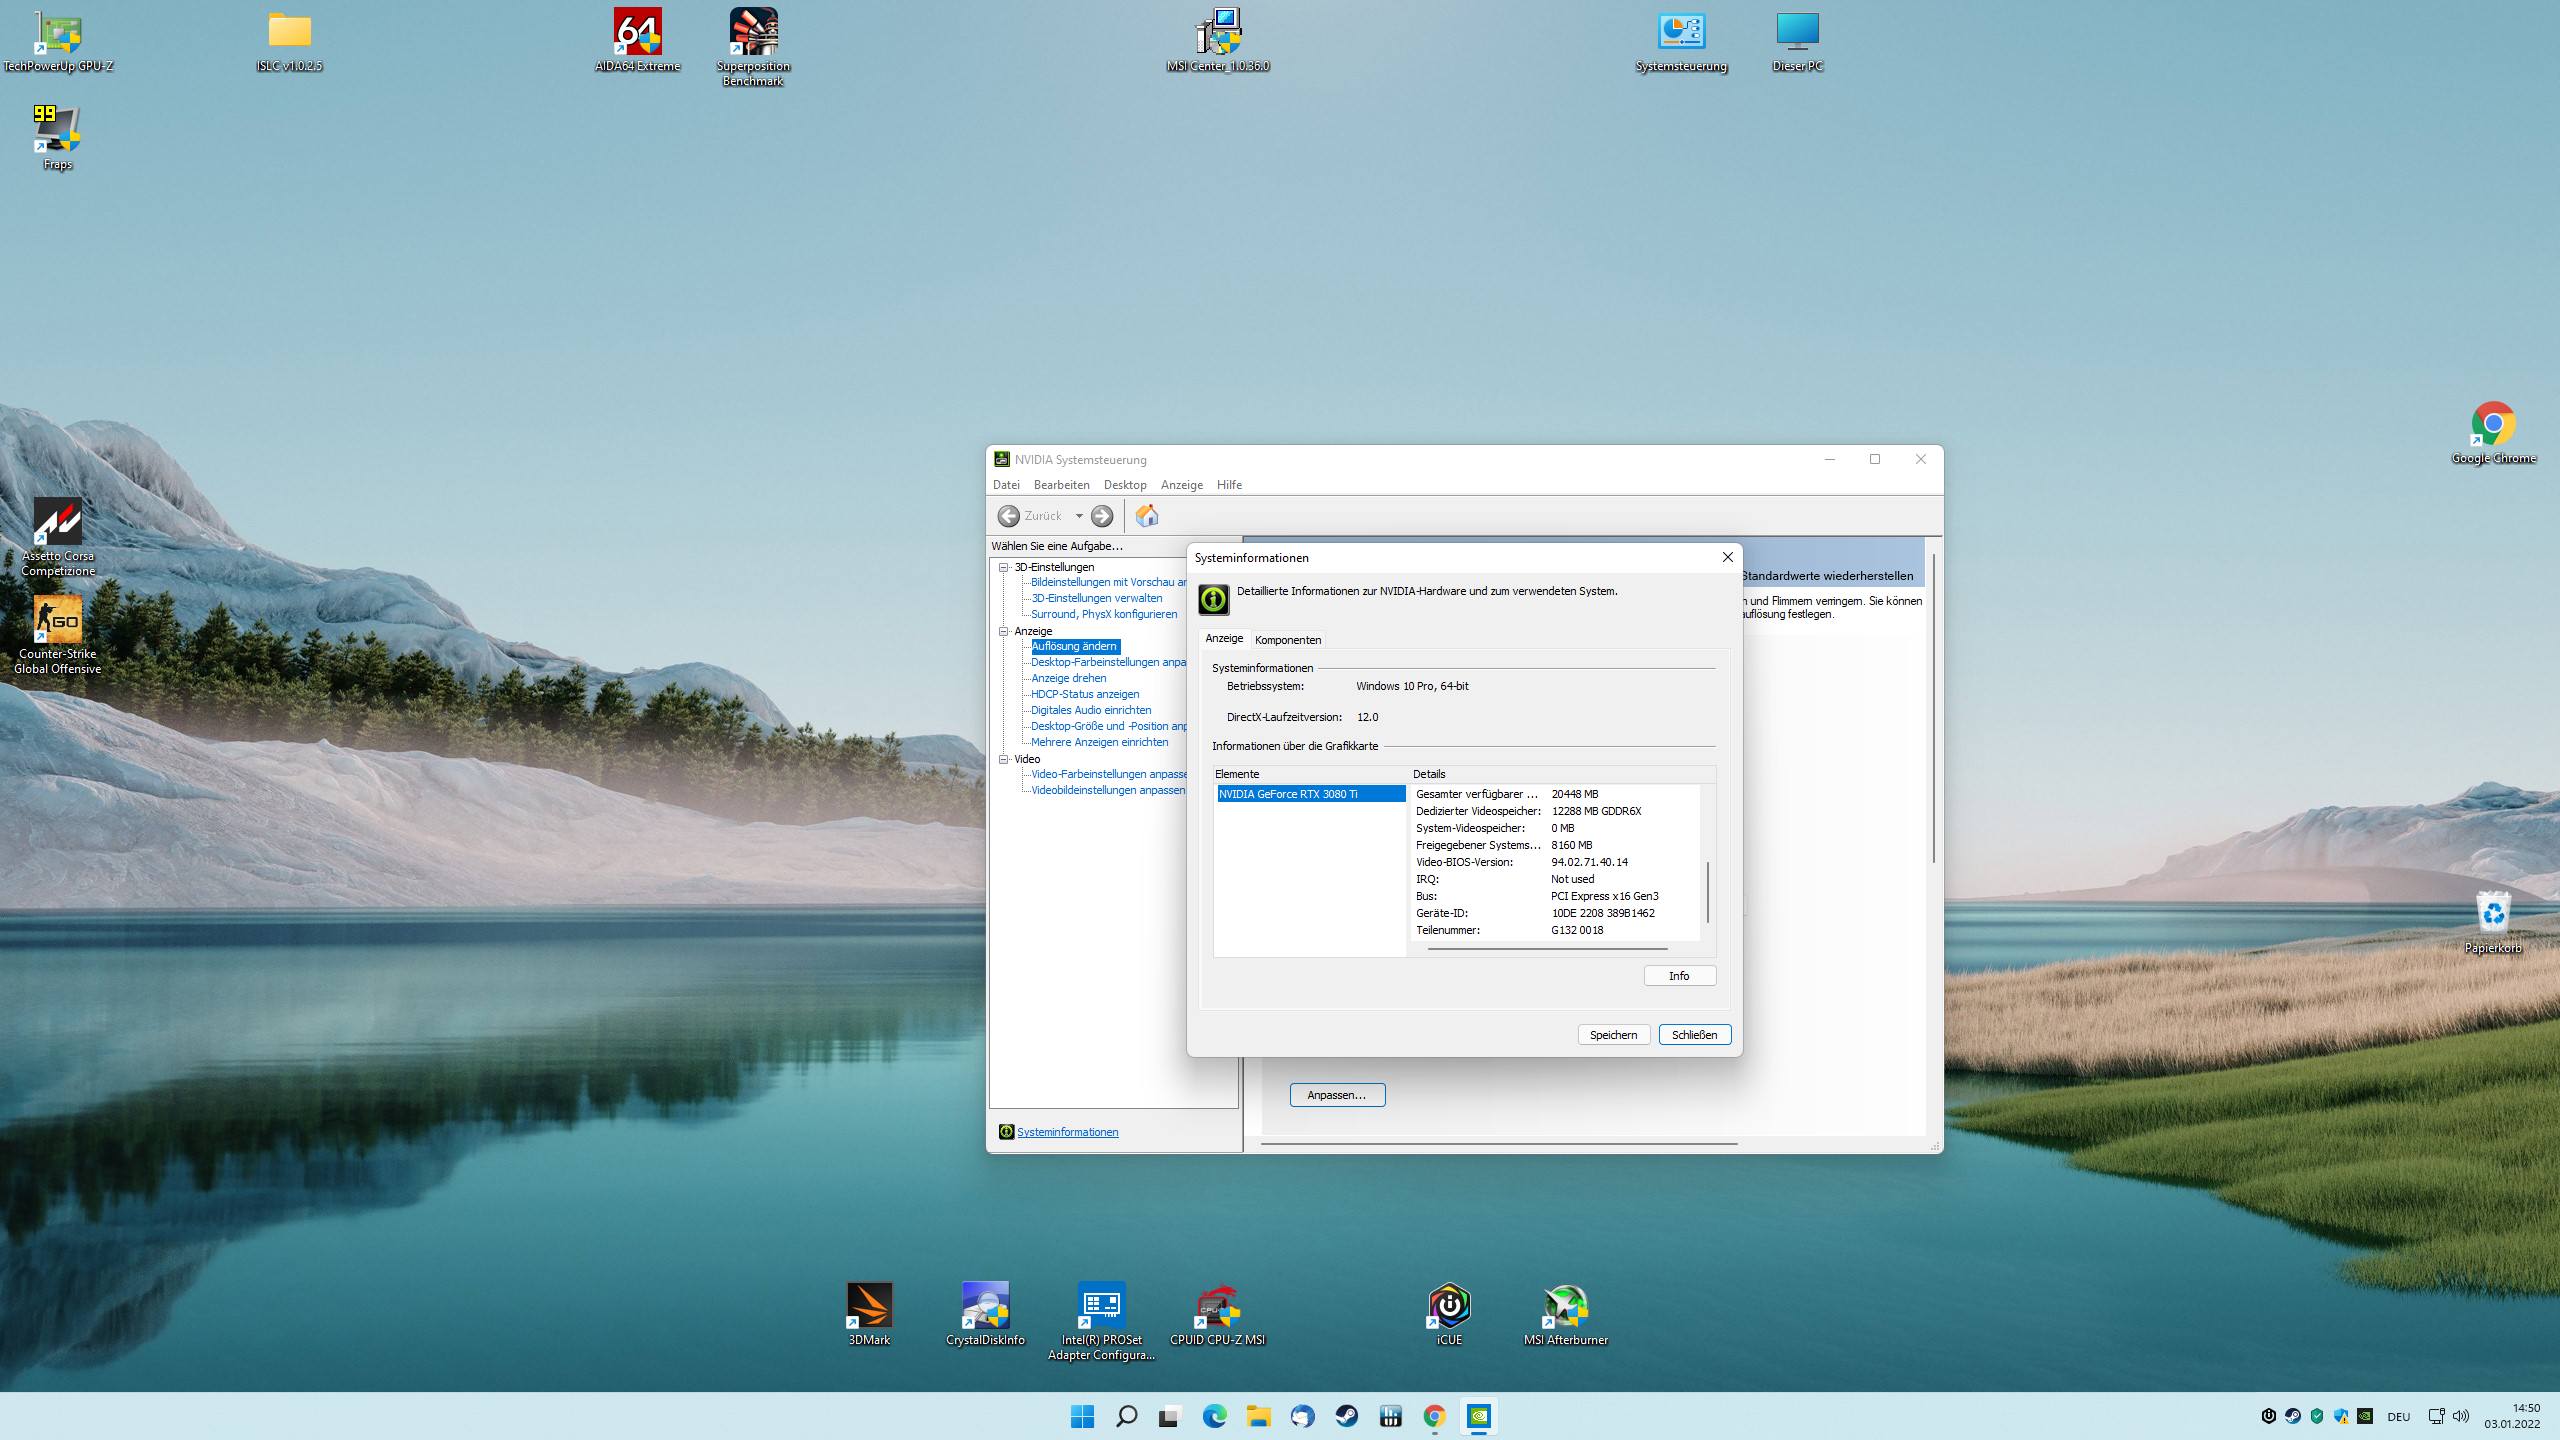2560x1440 pixels.
Task: Open the NVIDIA settings icon in system tray
Action: tap(2365, 1416)
